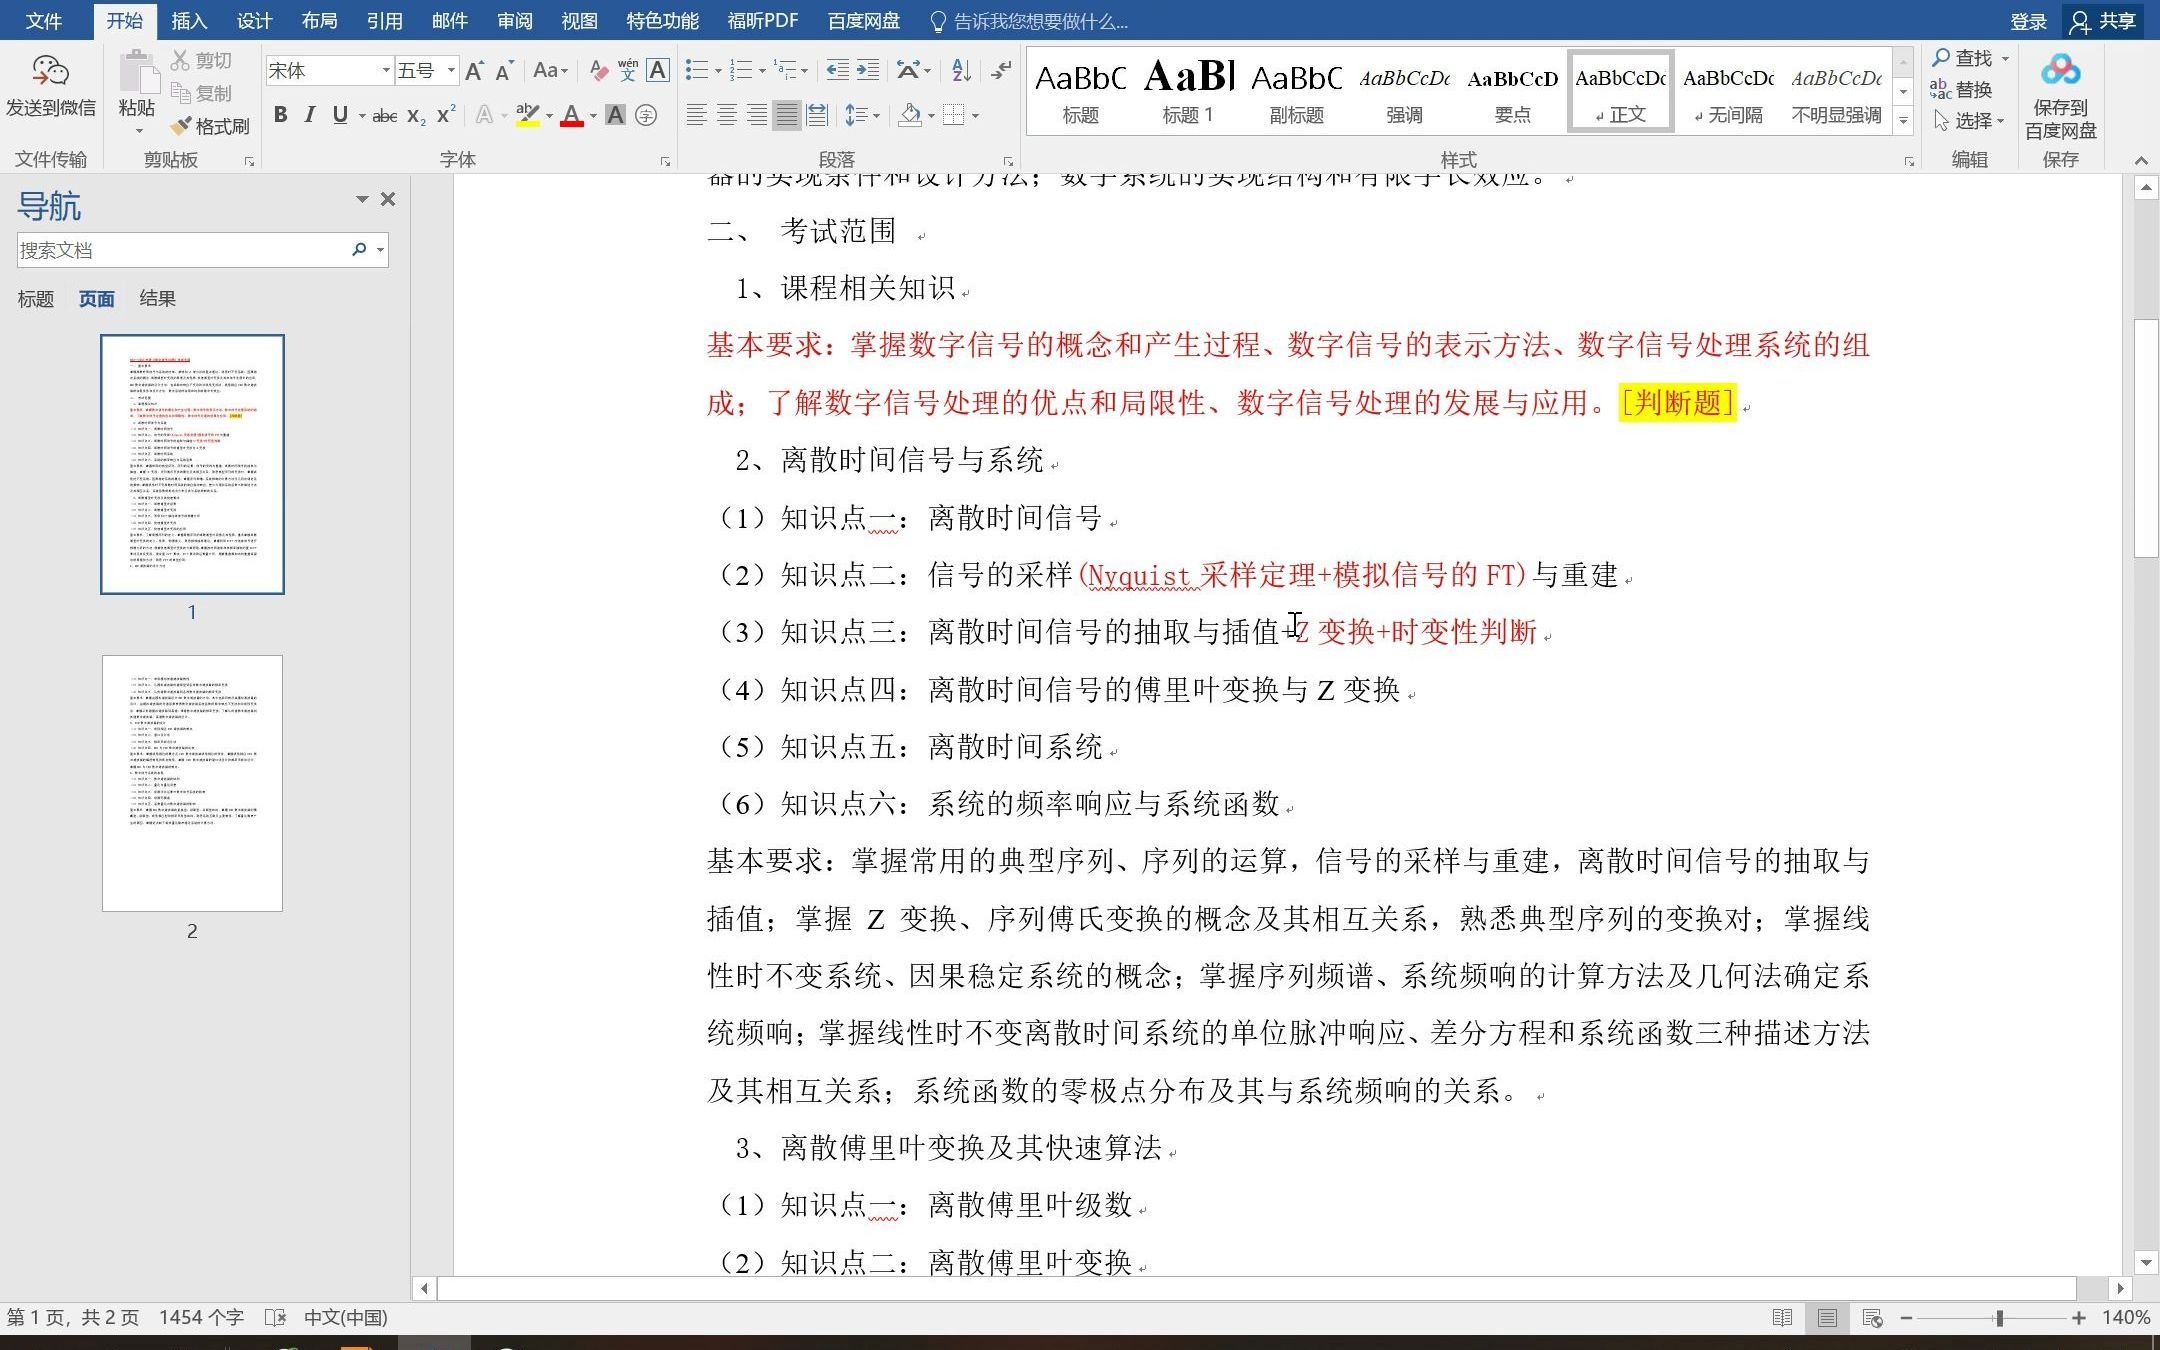
Task: Switch to Web Layout view icon
Action: 1872,1318
